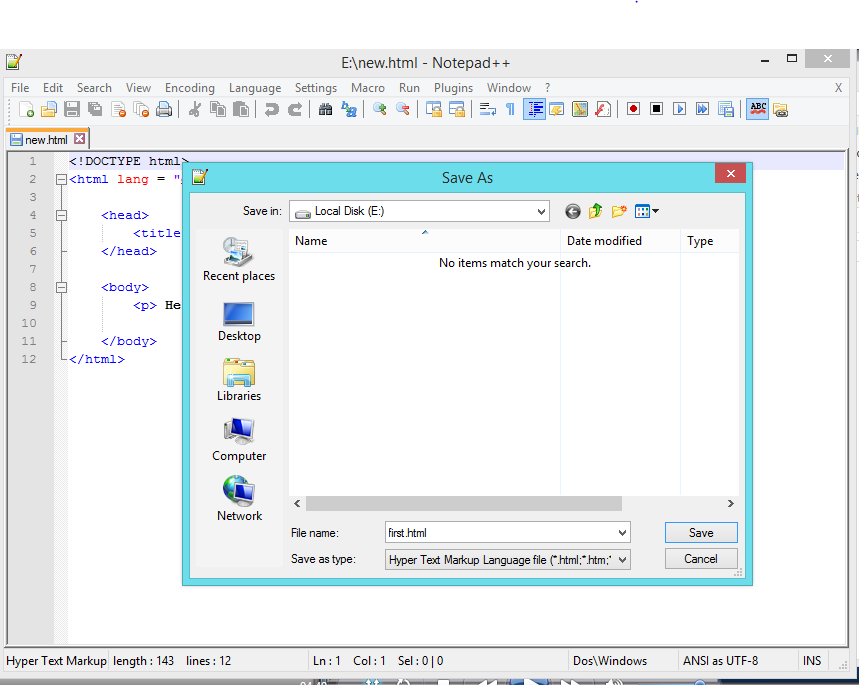Click Synchronize Vertical Scrolling icon
This screenshot has width=859, height=685.
point(433,110)
